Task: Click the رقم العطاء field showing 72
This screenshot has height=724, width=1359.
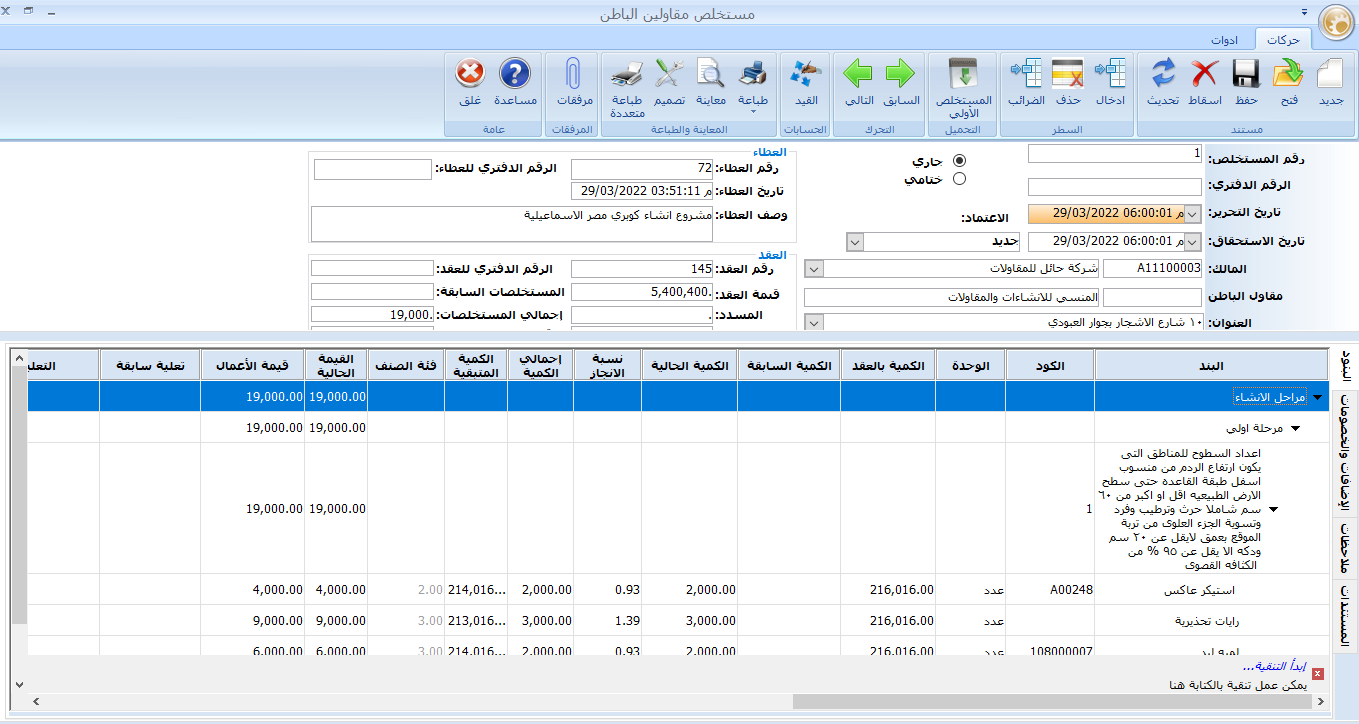Action: point(642,168)
